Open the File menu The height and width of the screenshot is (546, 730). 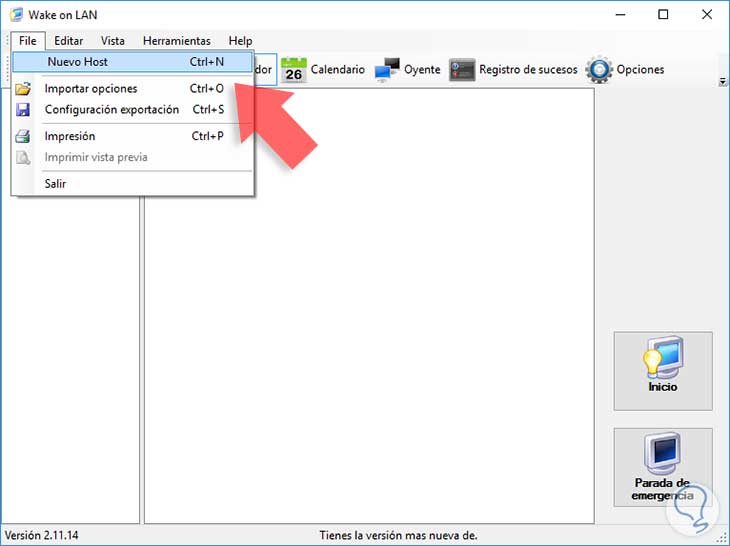coord(28,41)
